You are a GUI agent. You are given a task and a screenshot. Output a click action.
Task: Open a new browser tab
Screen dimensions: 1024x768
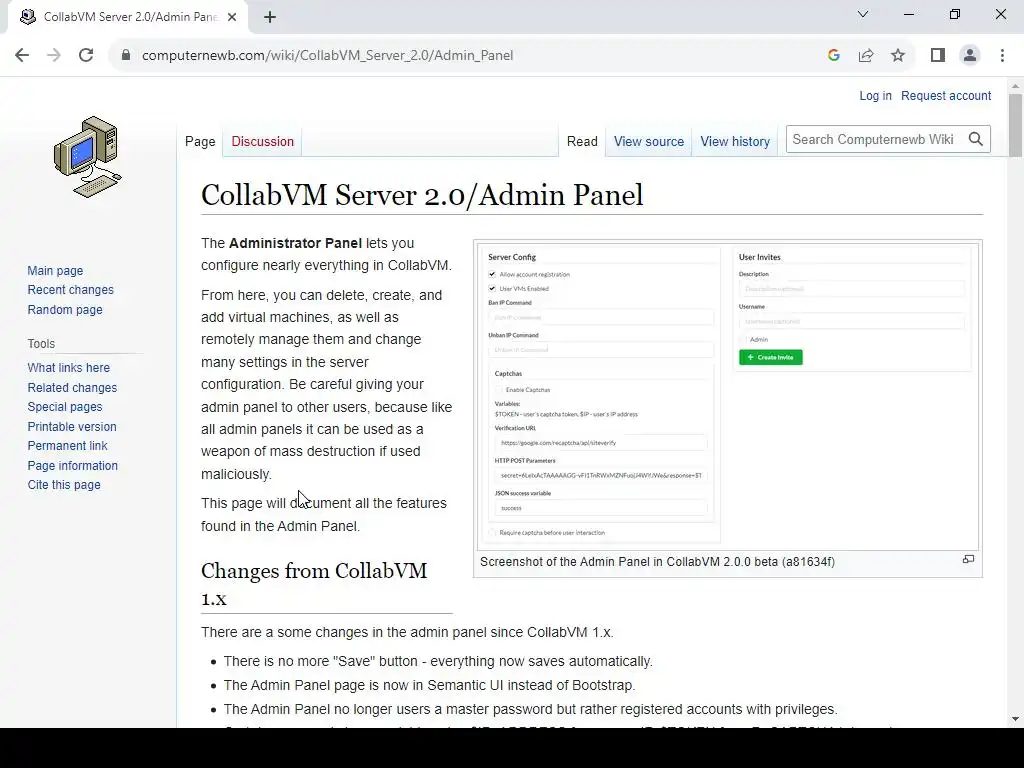click(270, 18)
